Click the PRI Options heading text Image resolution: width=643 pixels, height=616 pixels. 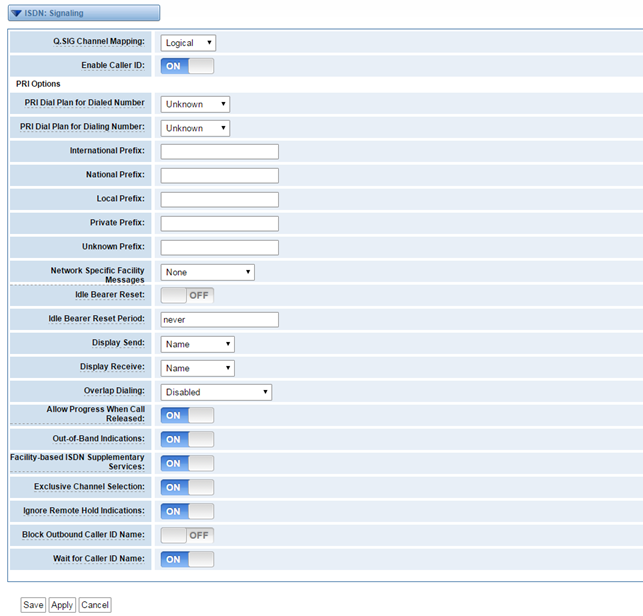pos(38,84)
